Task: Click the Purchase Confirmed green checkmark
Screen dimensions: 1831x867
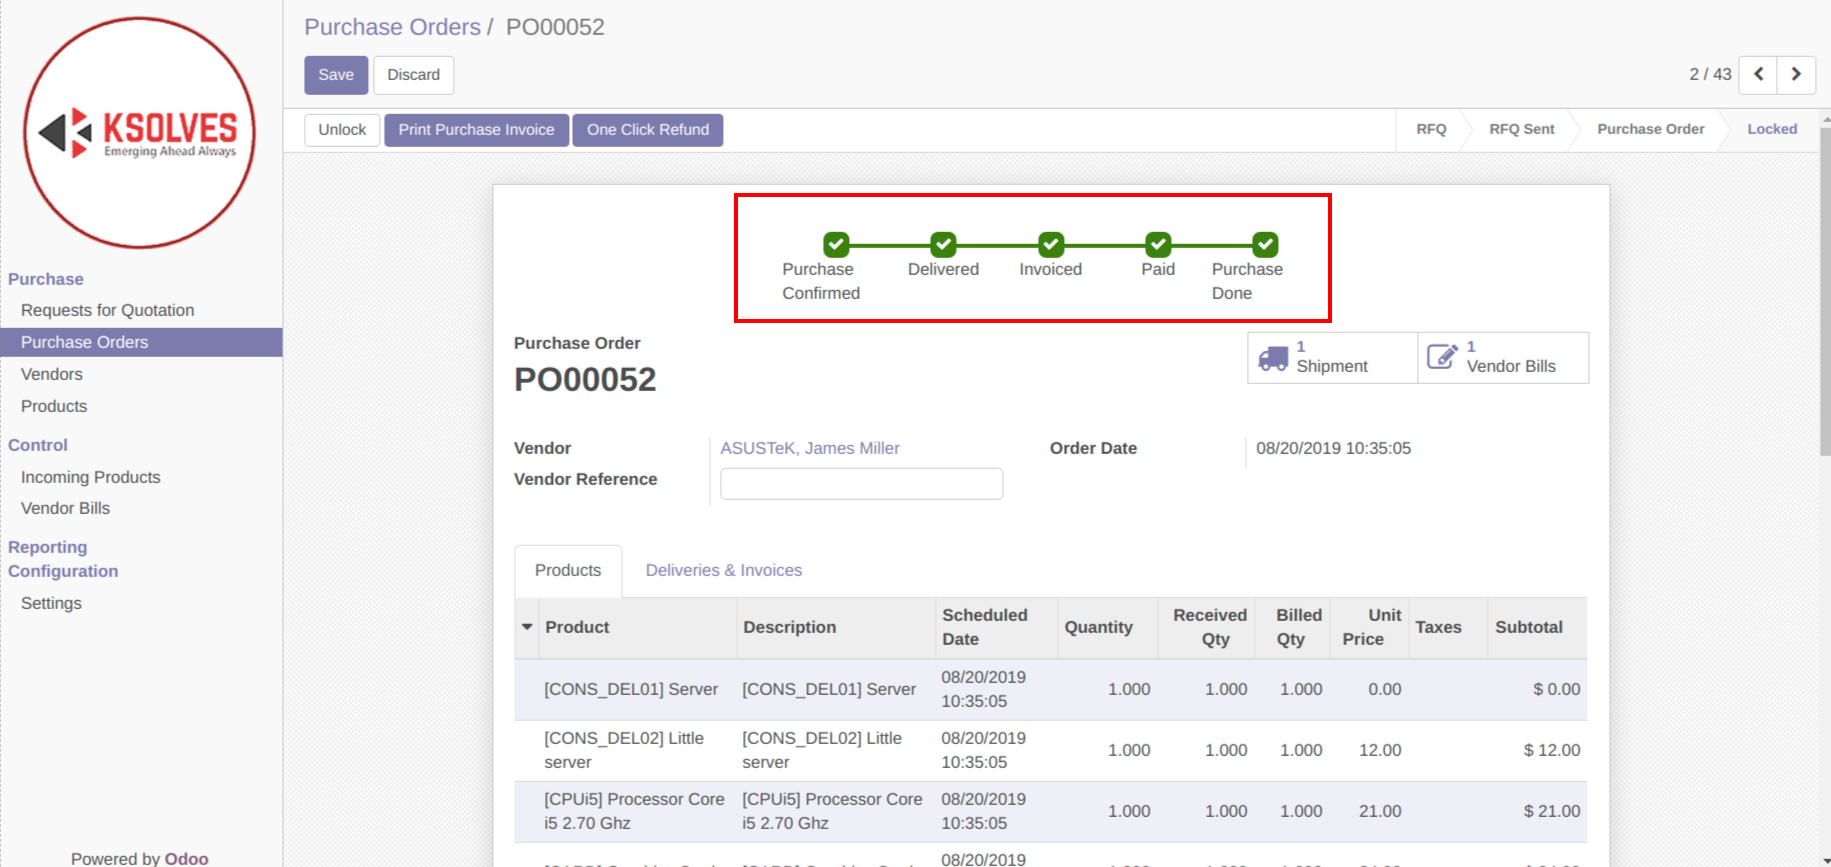Action: (836, 245)
